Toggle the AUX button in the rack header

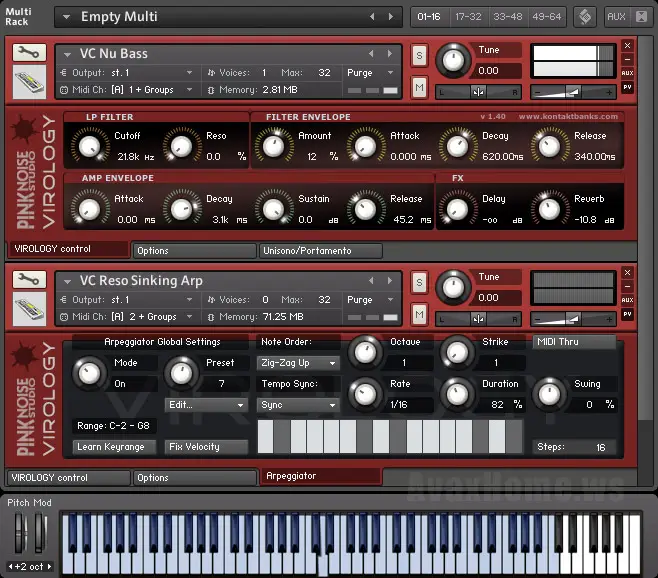[x=616, y=17]
